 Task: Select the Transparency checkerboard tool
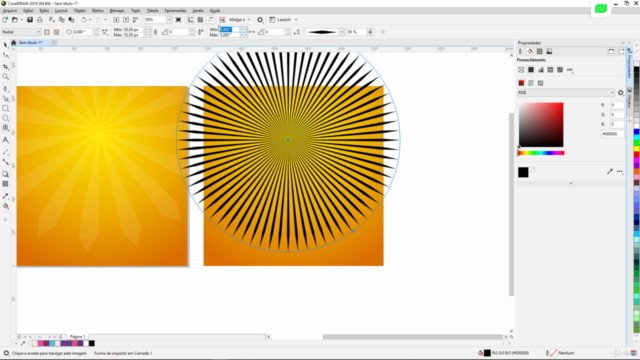coord(5,184)
